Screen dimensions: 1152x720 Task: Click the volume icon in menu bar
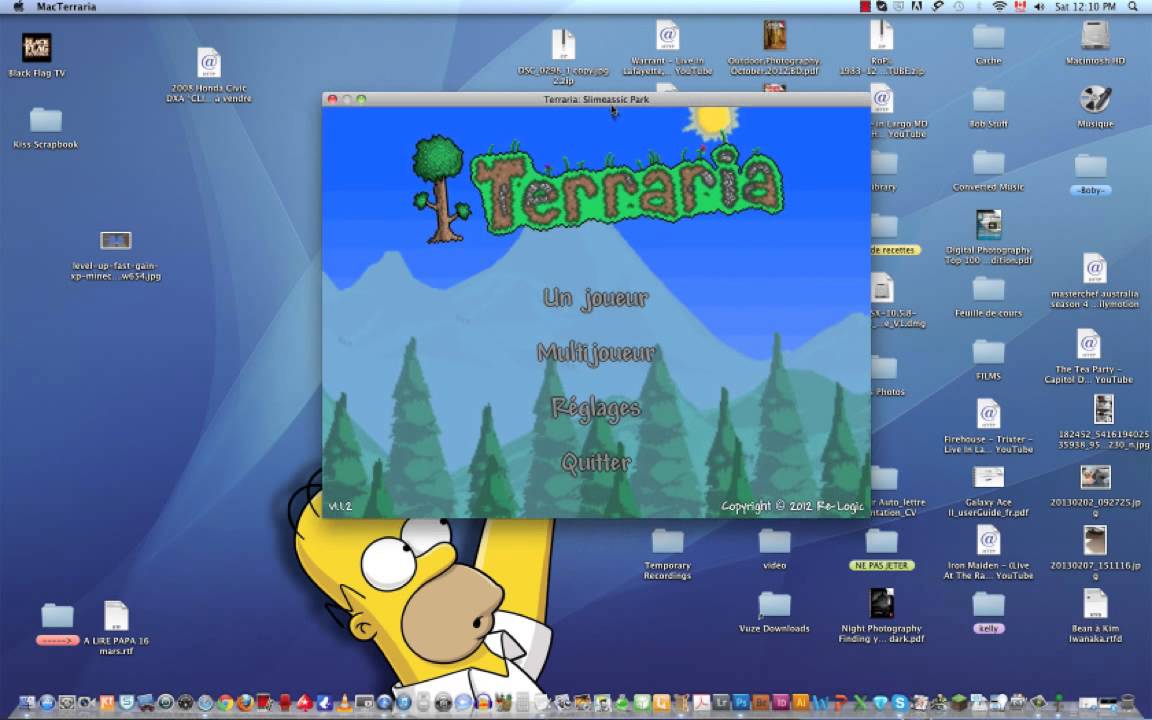click(1039, 7)
